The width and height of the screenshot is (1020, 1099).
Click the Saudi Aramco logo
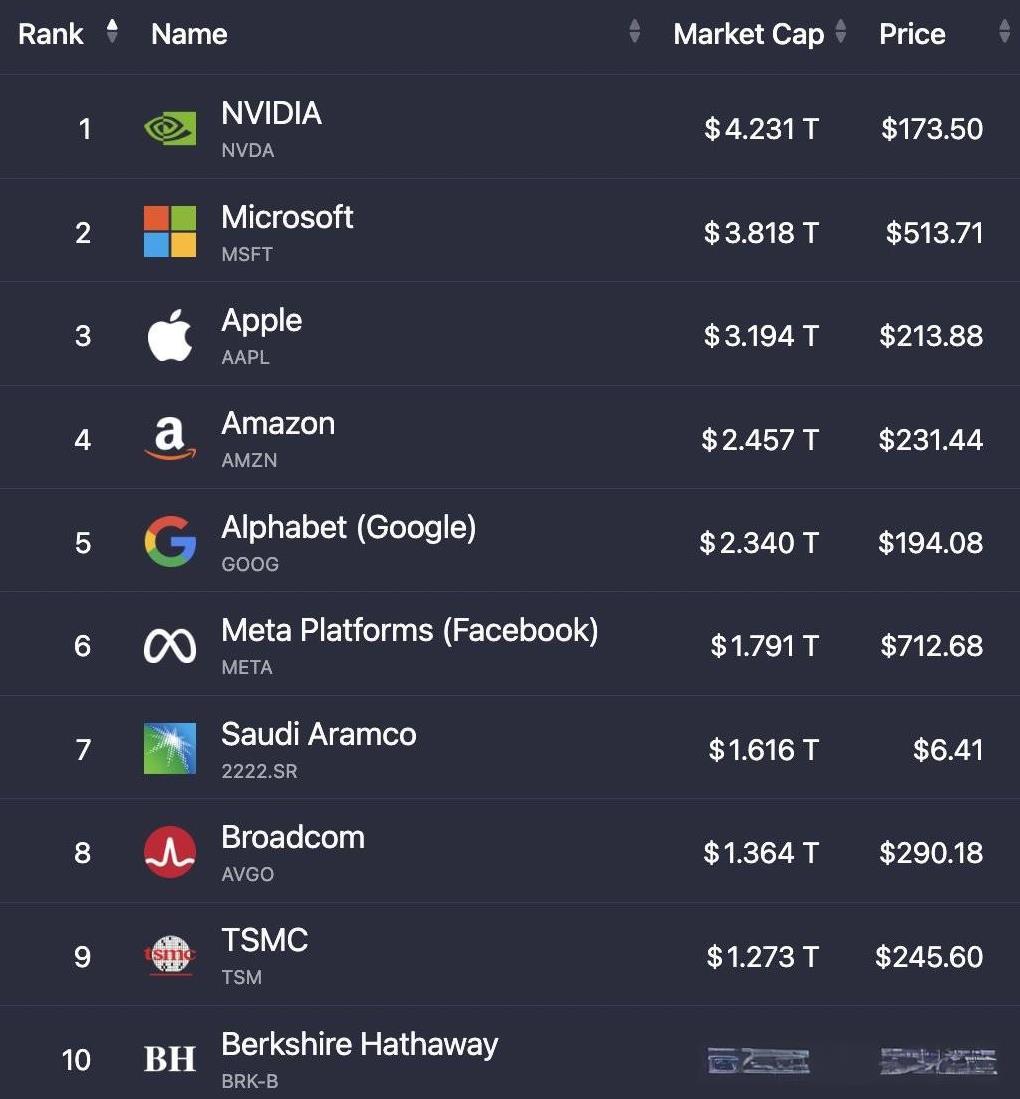pyautogui.click(x=170, y=749)
